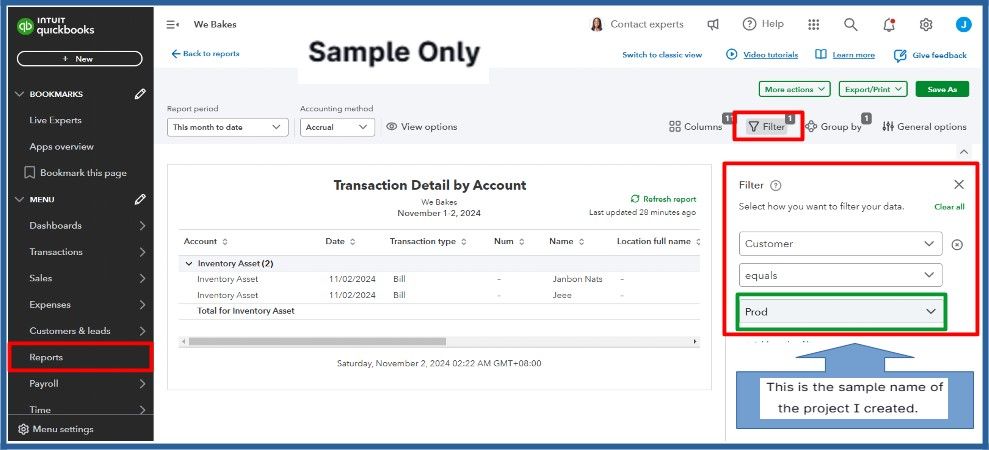Screen dimensions: 989x450
Task: Open the Help question mark icon
Action: point(749,25)
